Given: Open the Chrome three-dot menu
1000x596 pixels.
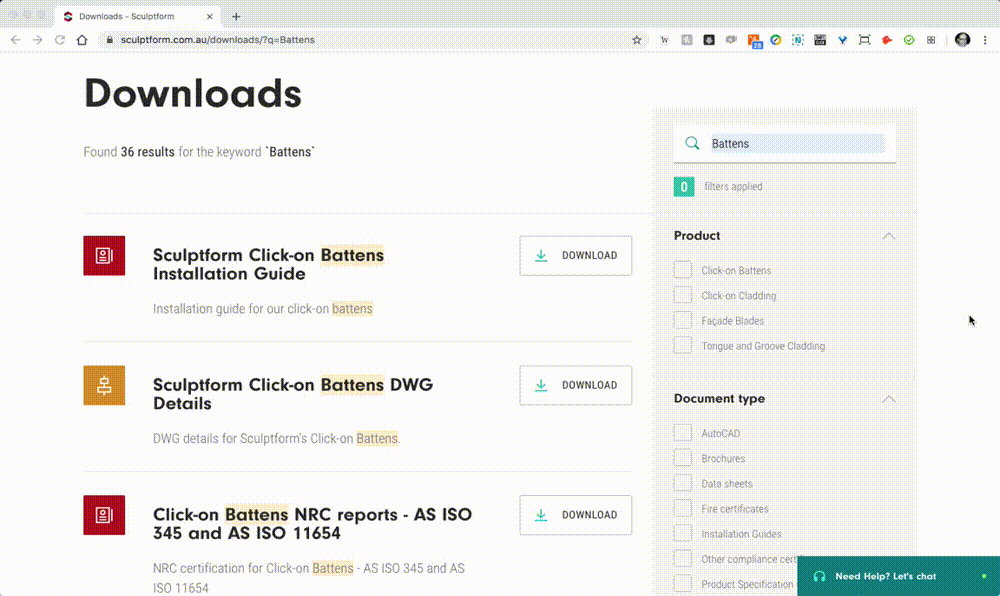Looking at the screenshot, I should point(985,40).
